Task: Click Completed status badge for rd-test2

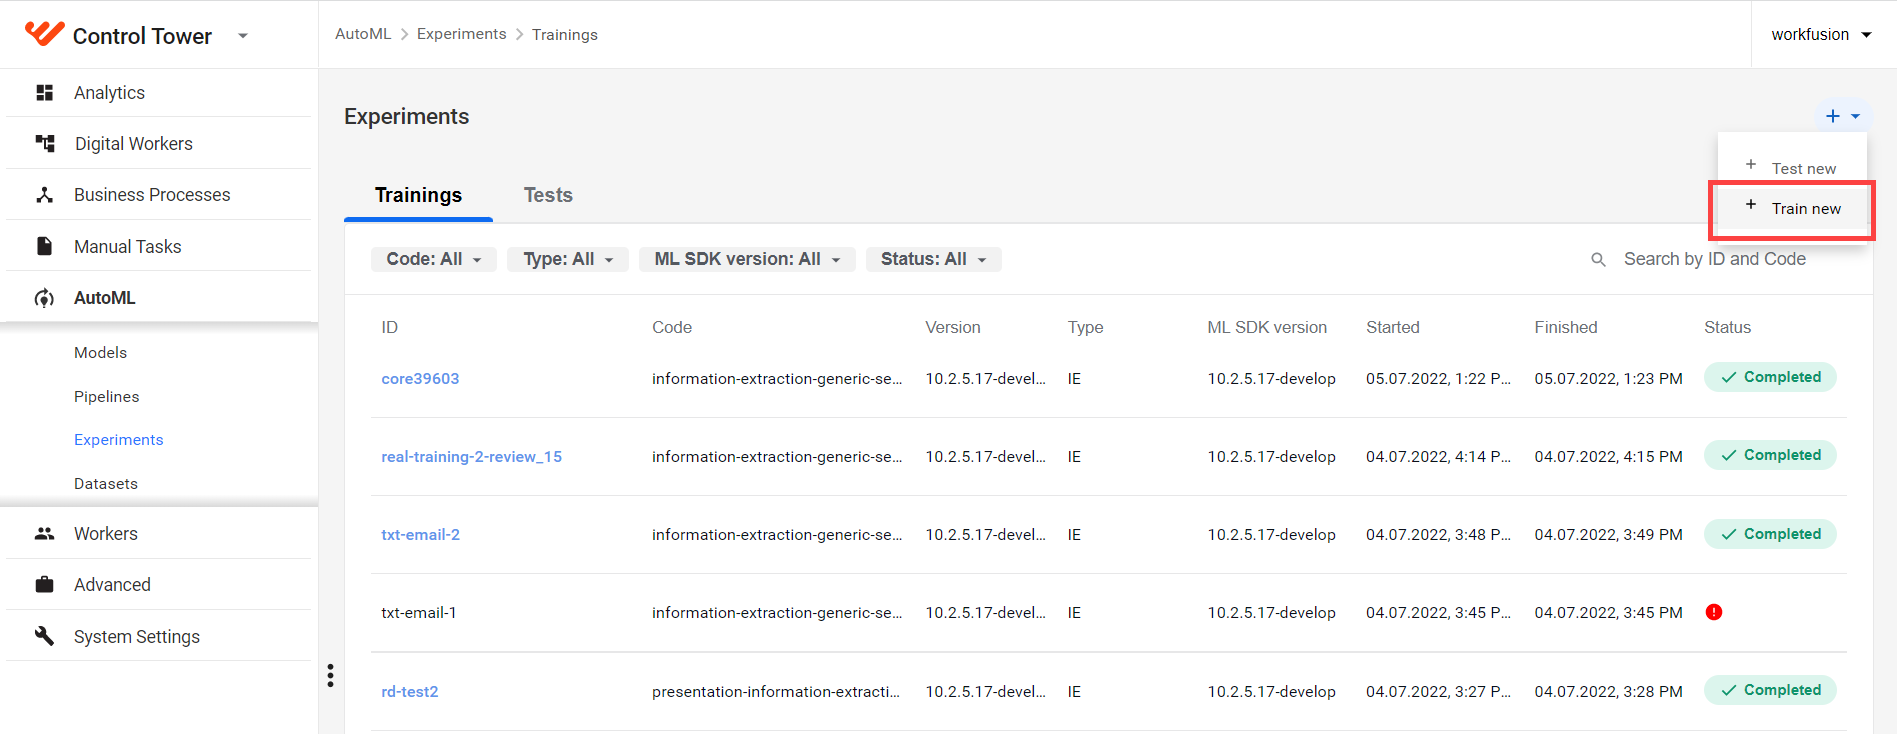Action: (x=1770, y=690)
